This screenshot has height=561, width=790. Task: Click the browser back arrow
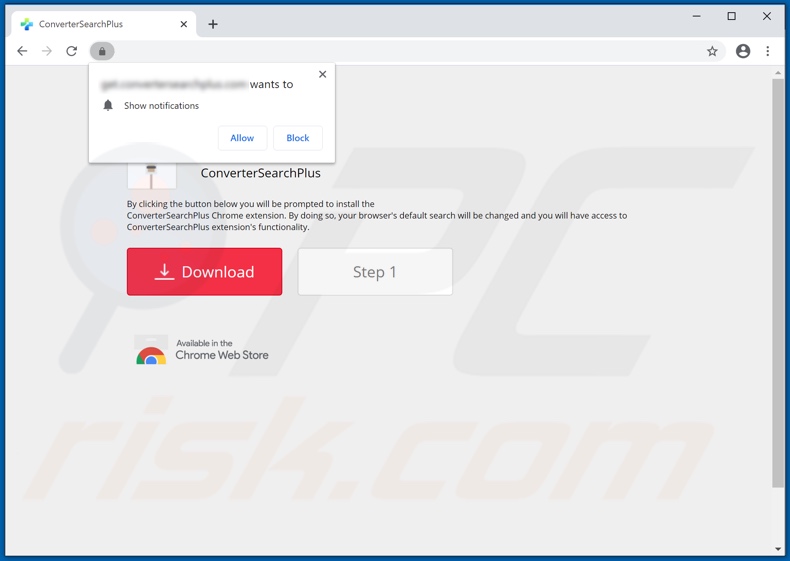click(22, 51)
